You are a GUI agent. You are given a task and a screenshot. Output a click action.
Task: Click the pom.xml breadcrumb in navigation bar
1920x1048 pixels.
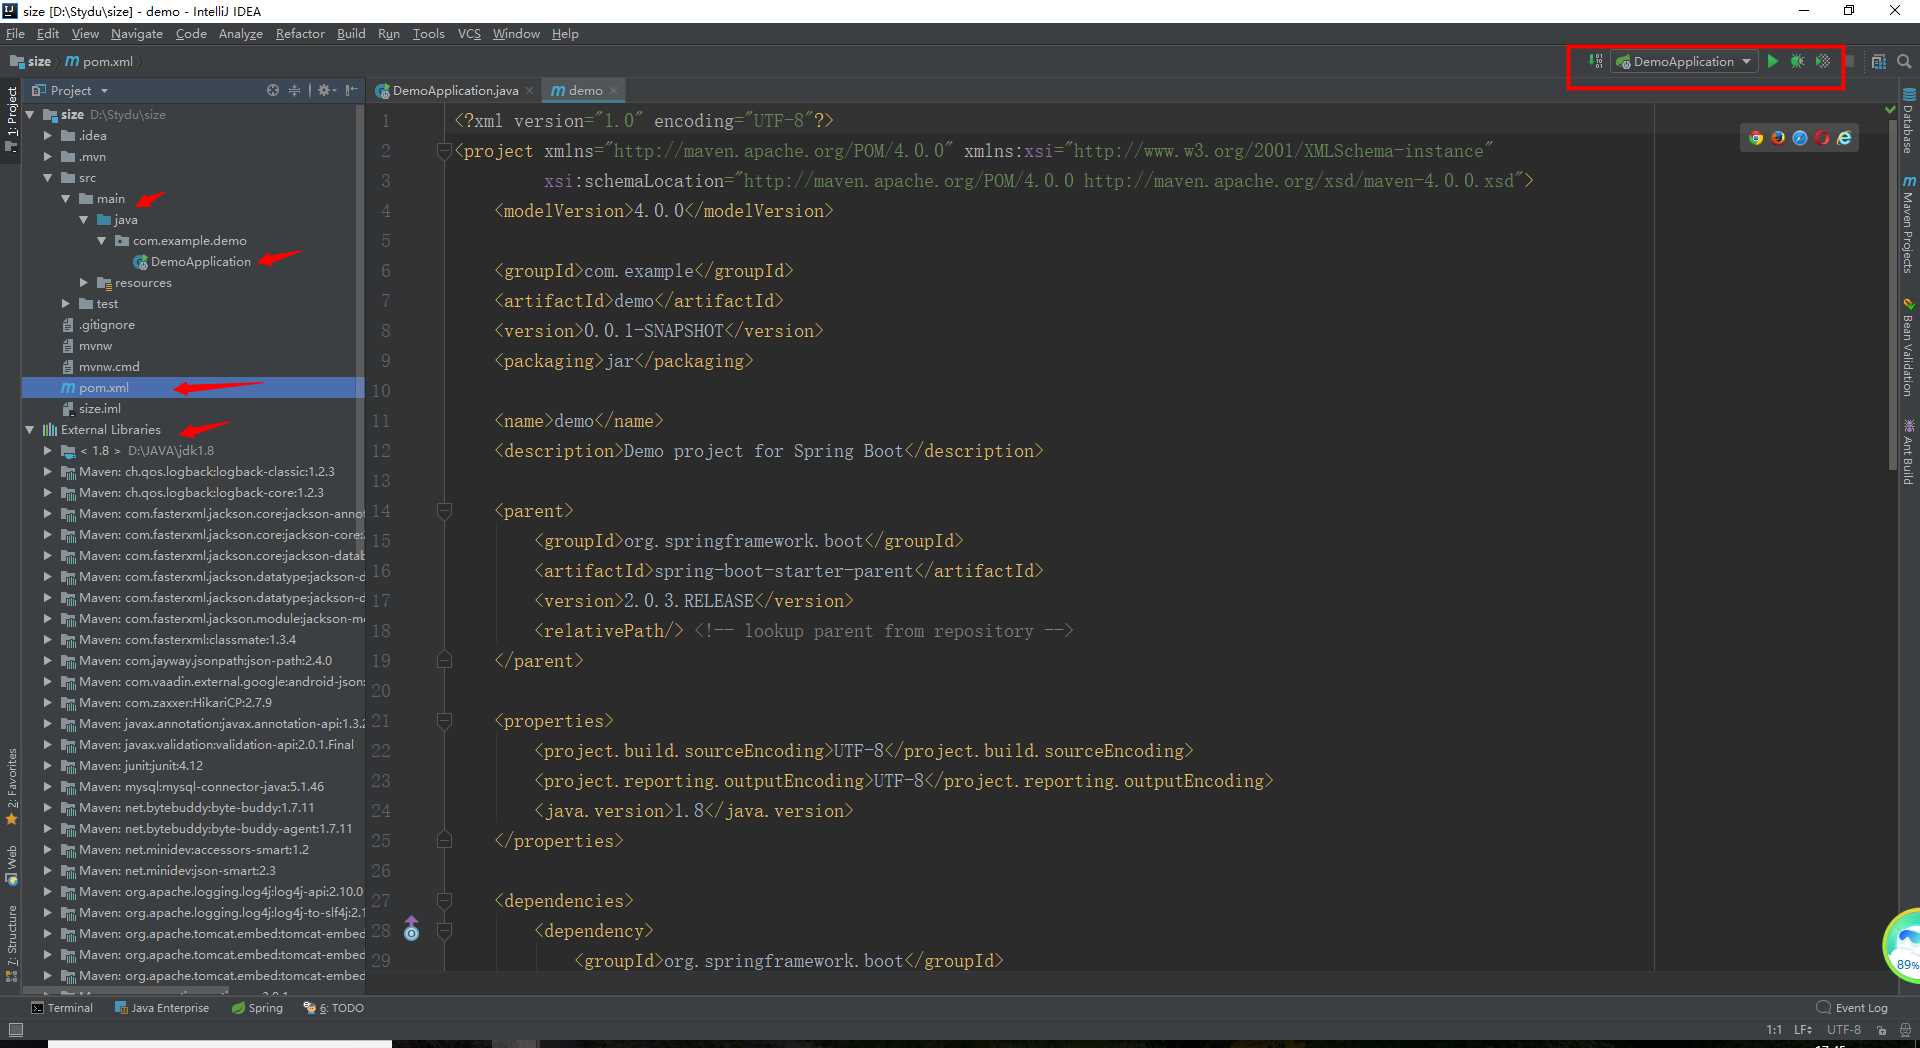pyautogui.click(x=100, y=61)
